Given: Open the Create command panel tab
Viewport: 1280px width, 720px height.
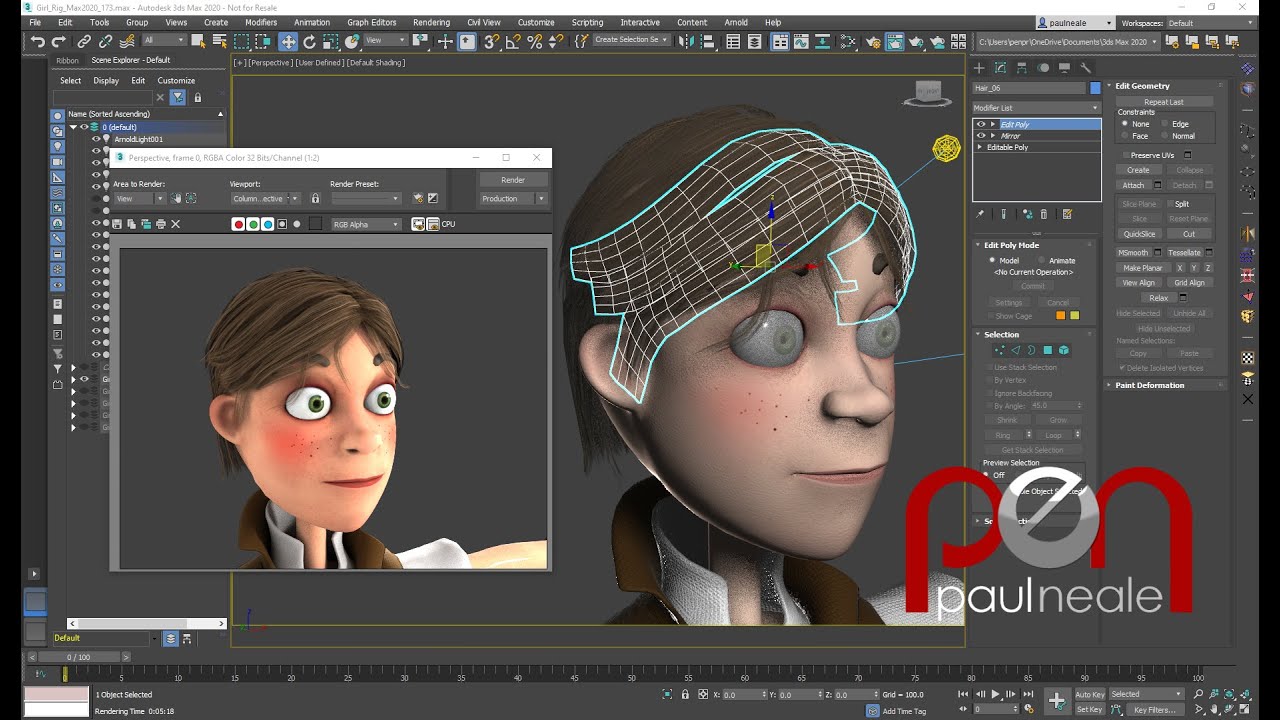Looking at the screenshot, I should (980, 68).
